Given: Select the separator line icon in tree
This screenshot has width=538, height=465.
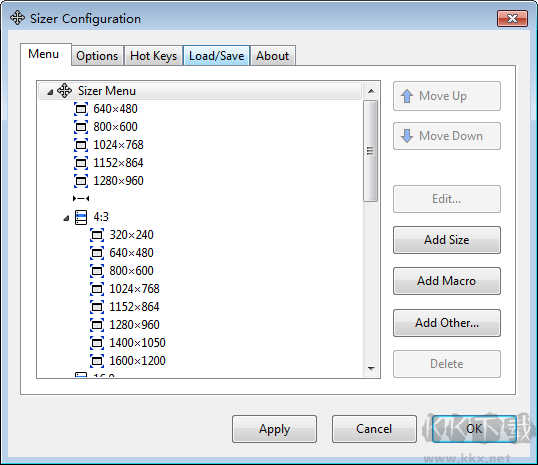Looking at the screenshot, I should (x=81, y=199).
